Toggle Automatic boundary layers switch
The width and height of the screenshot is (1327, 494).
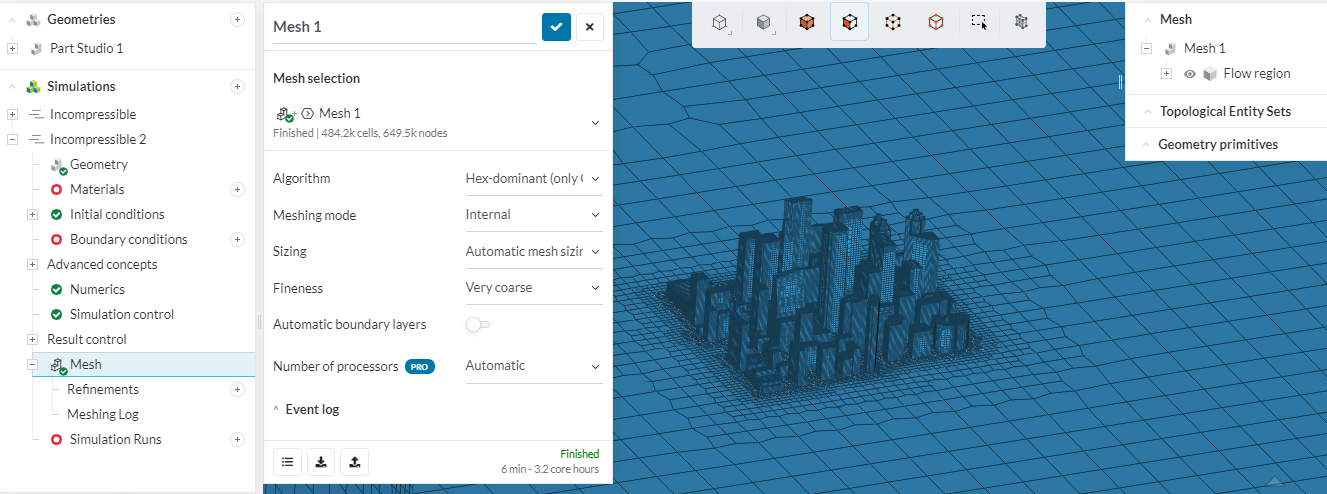pyautogui.click(x=478, y=324)
